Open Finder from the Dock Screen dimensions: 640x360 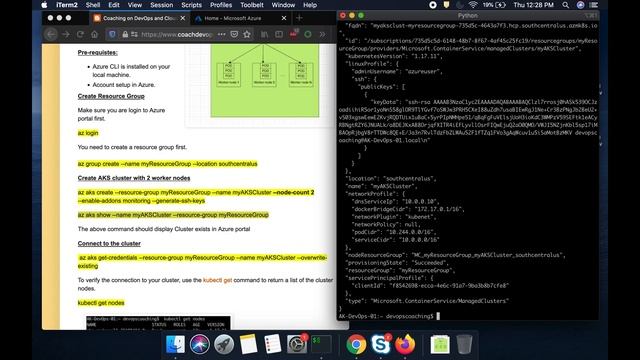[176, 344]
